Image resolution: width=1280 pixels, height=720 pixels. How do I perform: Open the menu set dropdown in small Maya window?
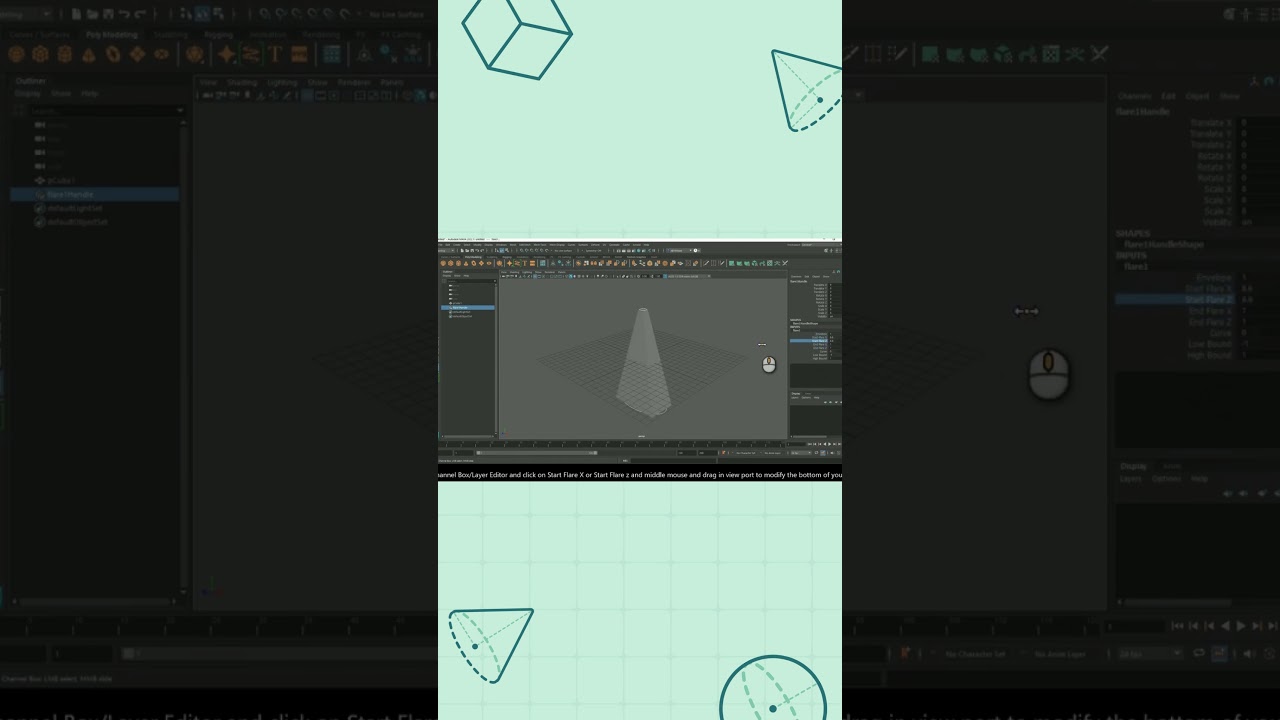click(x=446, y=251)
